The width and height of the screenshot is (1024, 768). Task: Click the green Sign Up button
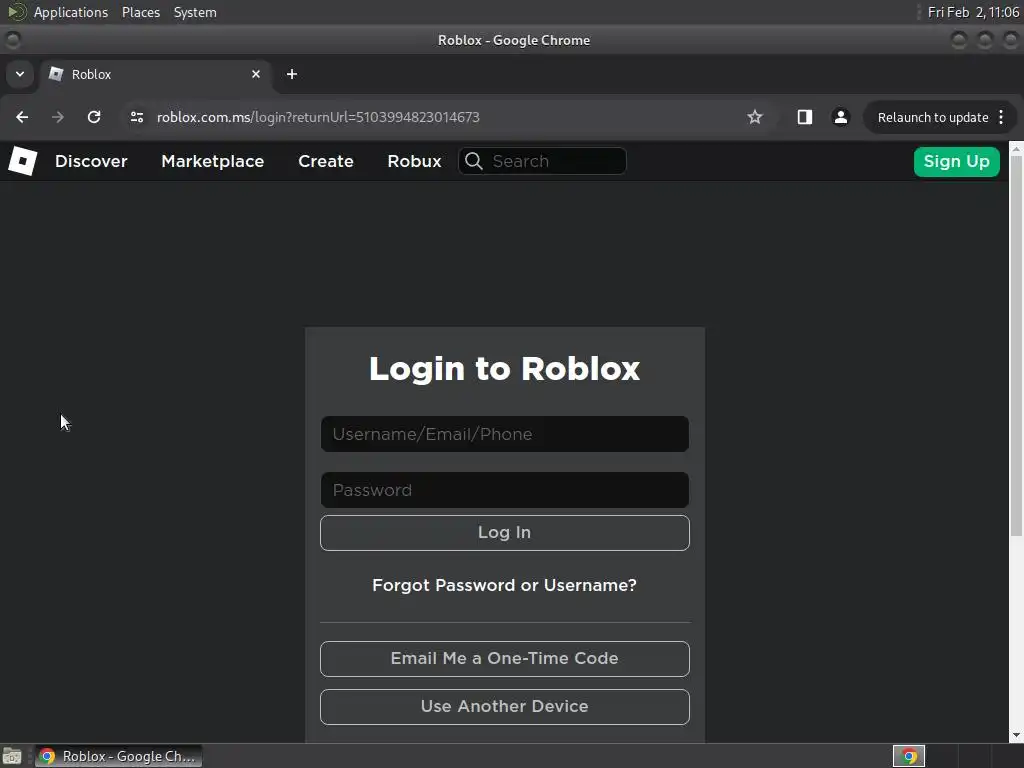(x=957, y=161)
